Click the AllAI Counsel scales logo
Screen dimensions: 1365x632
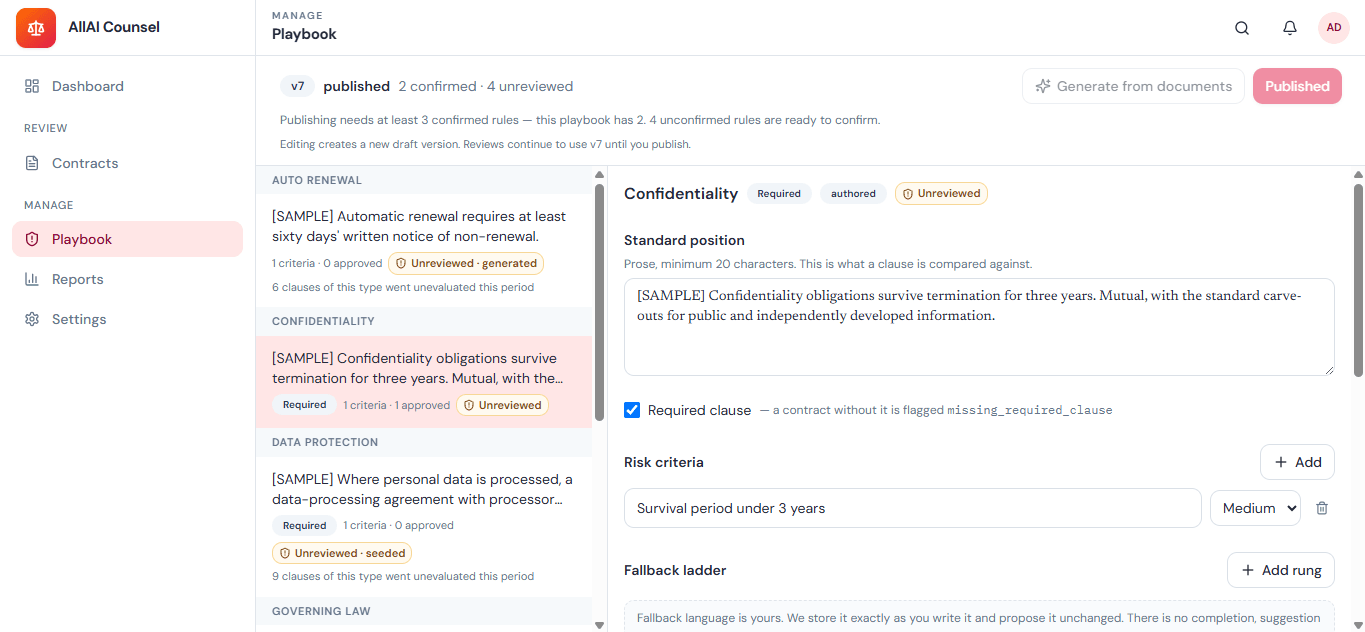tap(36, 28)
